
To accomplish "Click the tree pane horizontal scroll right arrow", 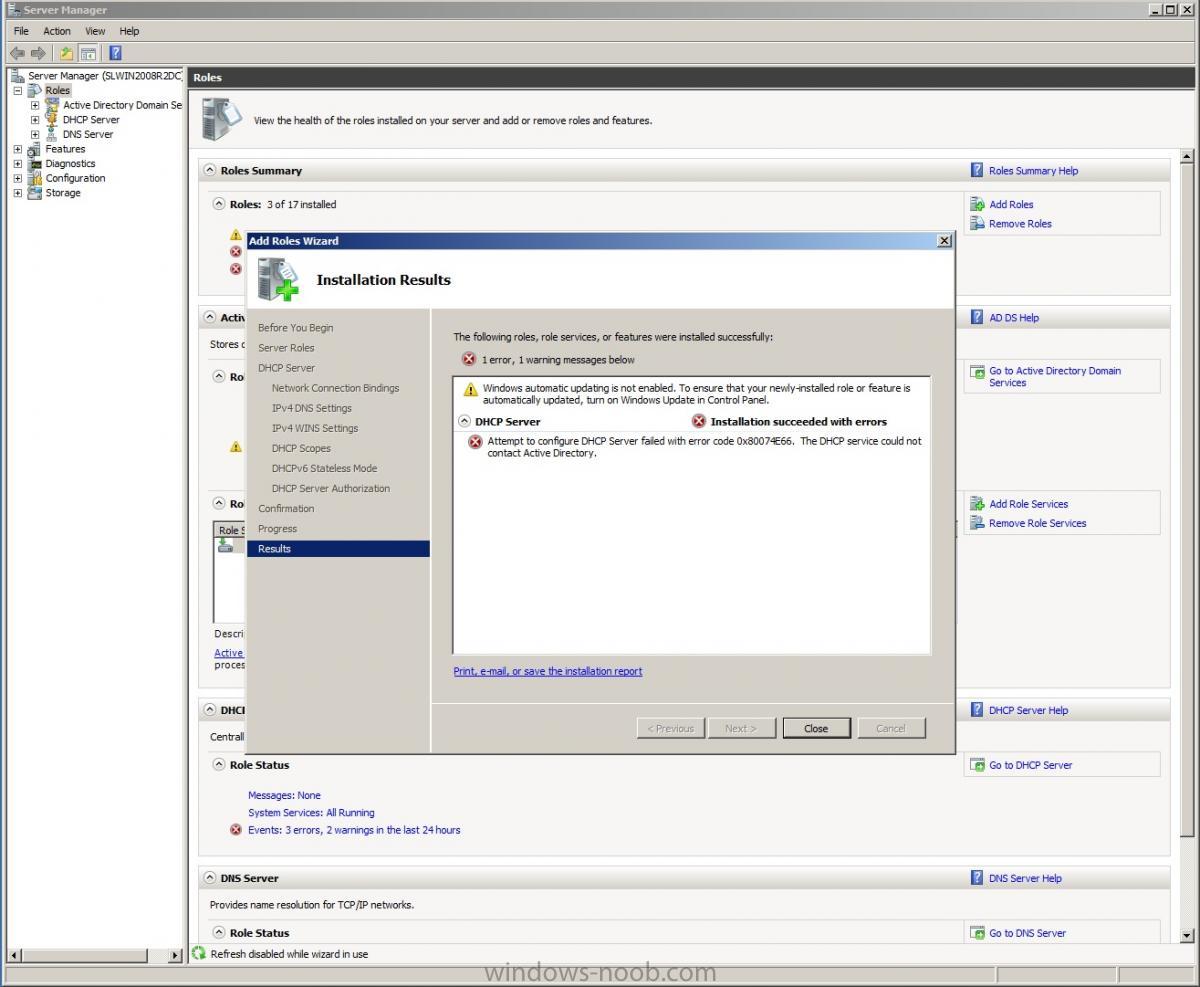I will coord(177,955).
